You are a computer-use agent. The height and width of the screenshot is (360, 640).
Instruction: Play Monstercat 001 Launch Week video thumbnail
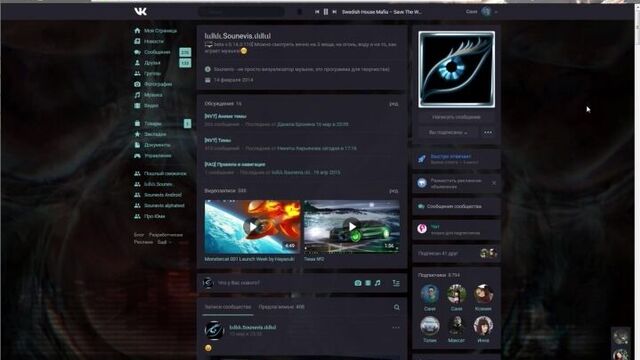253,227
